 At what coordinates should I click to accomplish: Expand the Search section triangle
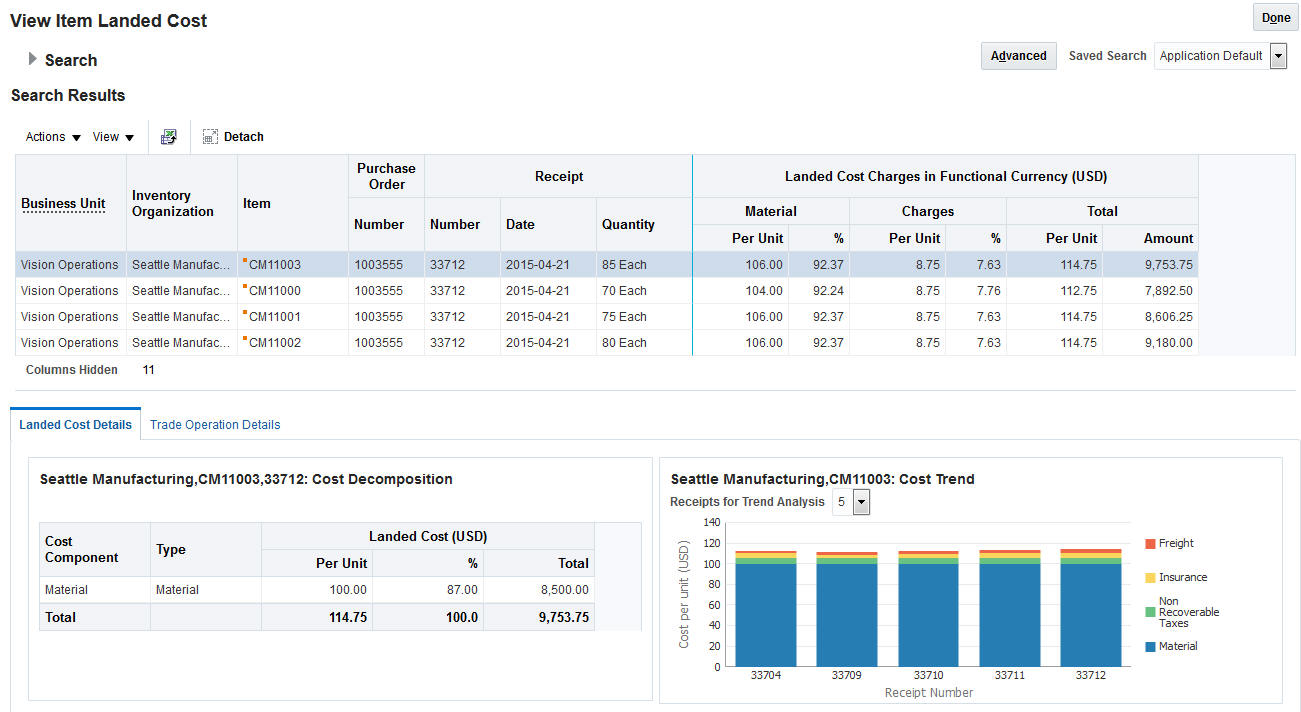pos(33,59)
